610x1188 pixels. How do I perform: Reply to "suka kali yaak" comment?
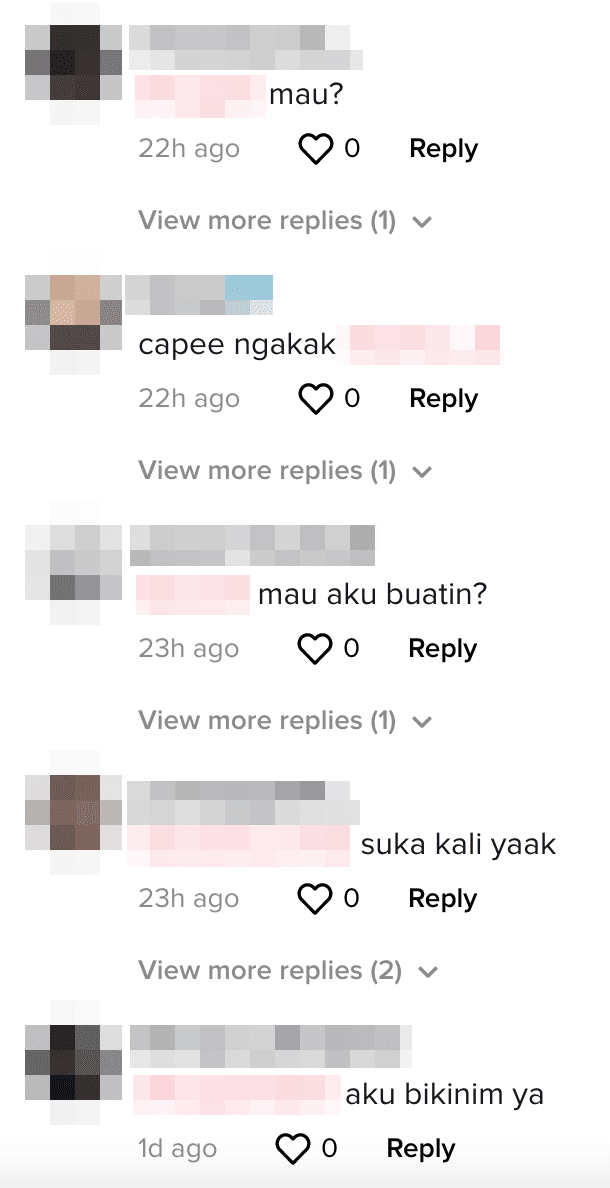pos(443,899)
